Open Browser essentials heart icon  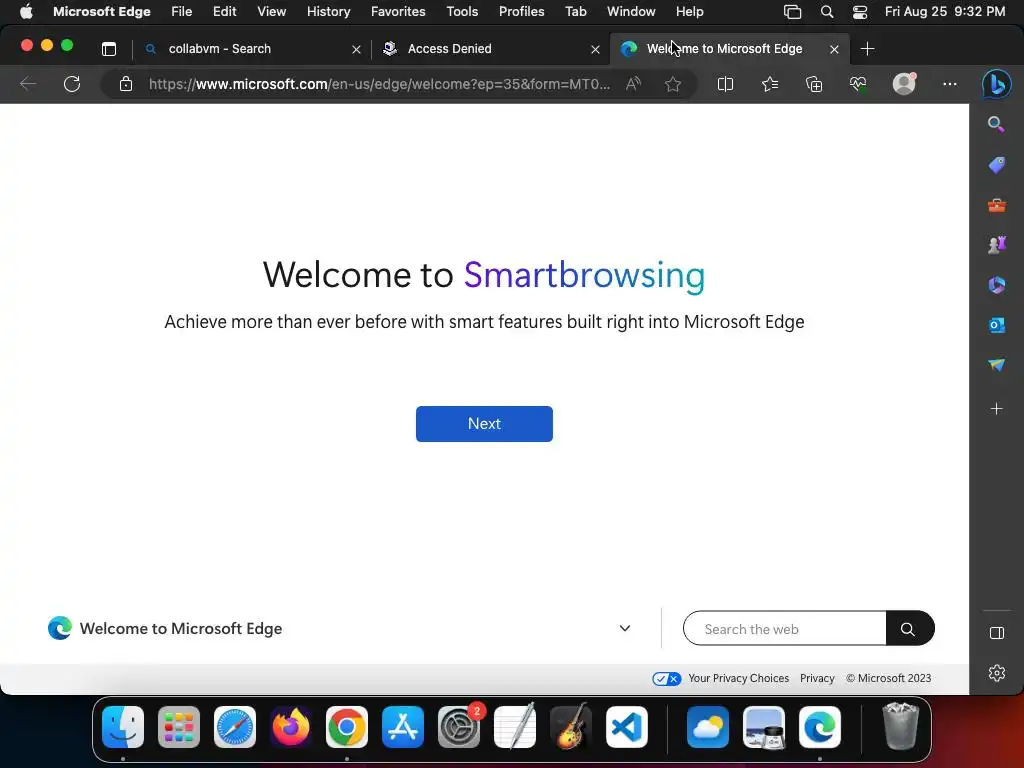858,84
